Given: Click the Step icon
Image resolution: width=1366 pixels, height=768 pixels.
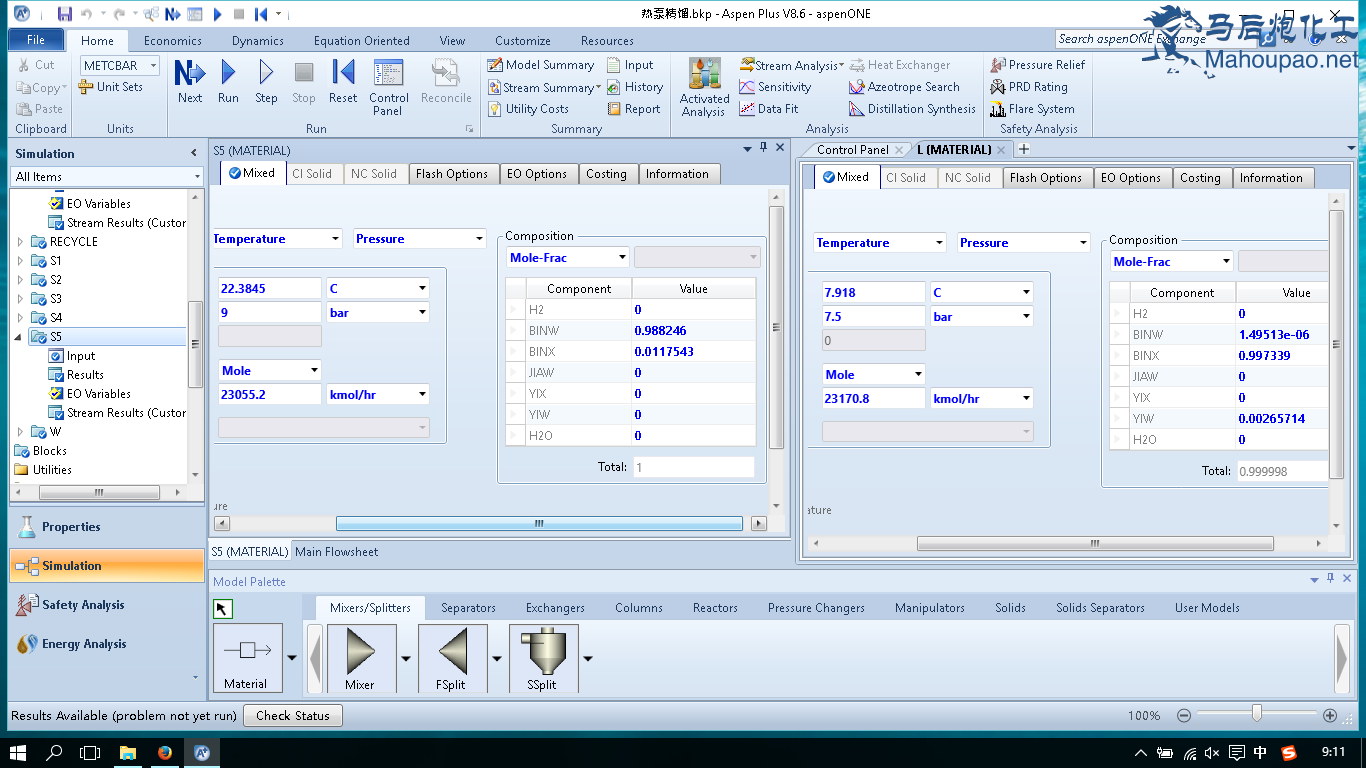Looking at the screenshot, I should coord(266,82).
